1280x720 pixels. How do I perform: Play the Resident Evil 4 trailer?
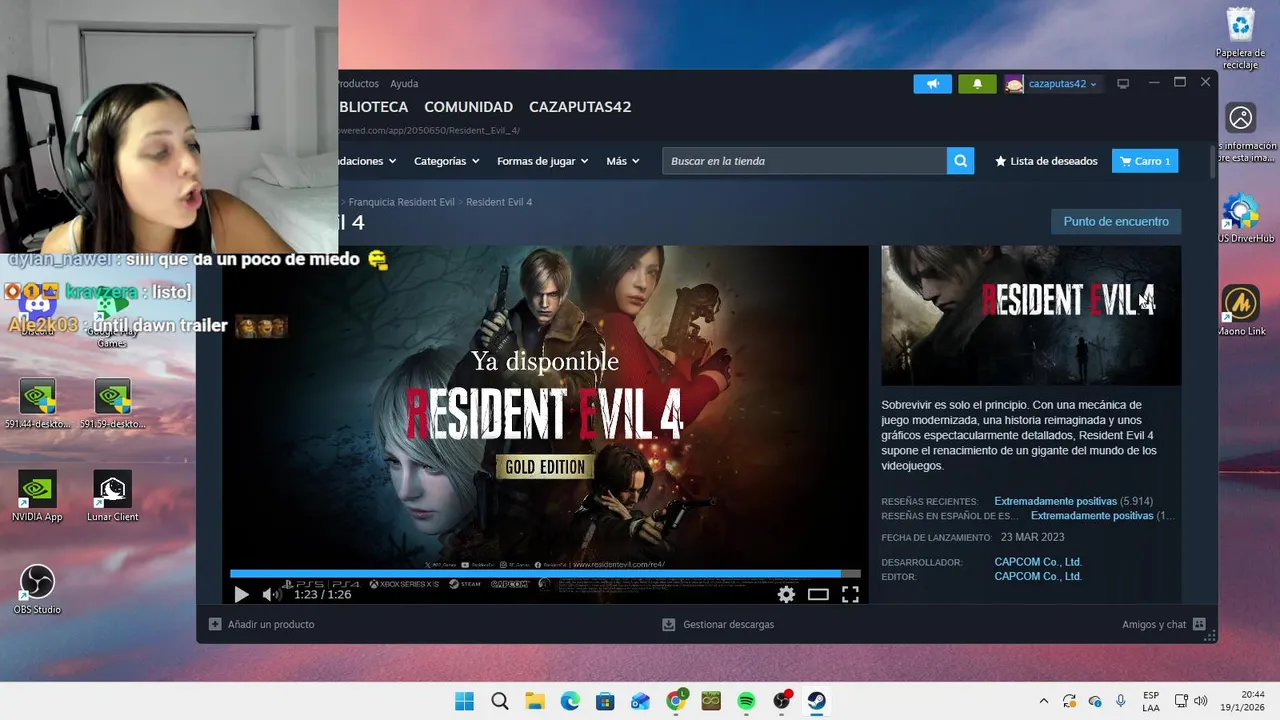[241, 594]
